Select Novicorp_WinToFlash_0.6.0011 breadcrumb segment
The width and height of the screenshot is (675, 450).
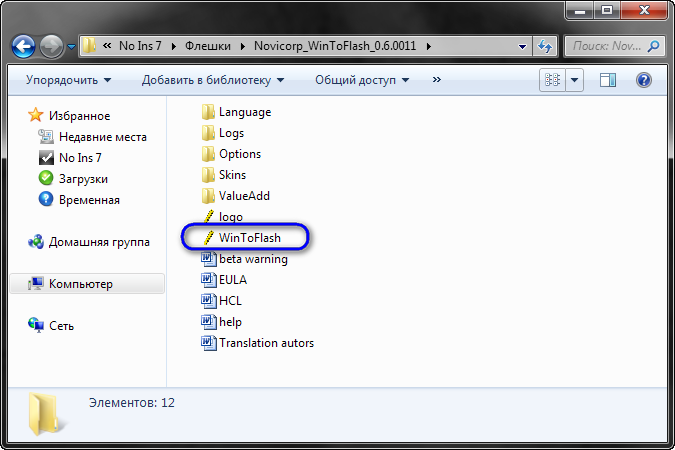[x=335, y=46]
